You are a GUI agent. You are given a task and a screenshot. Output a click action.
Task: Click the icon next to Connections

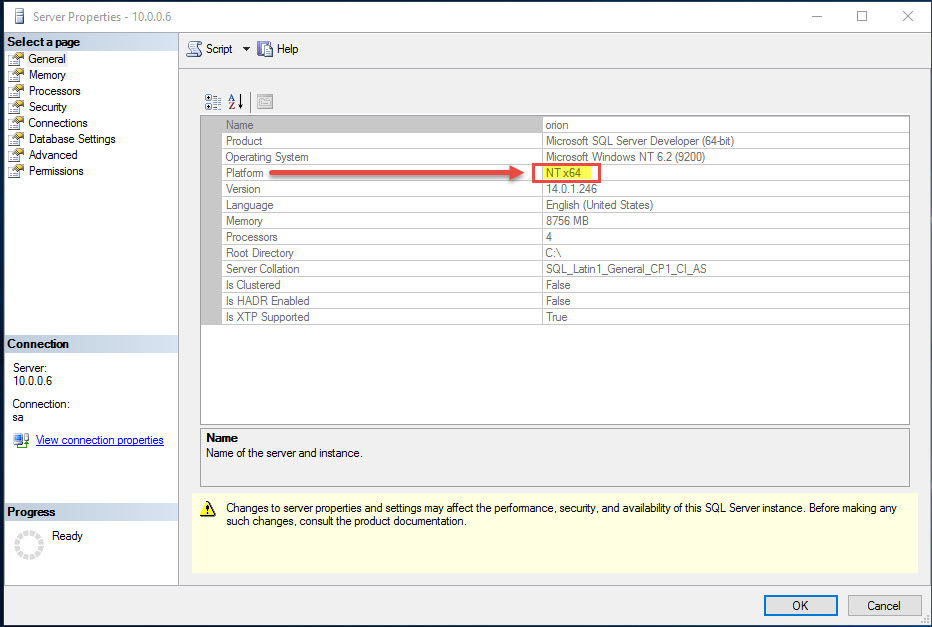point(16,123)
